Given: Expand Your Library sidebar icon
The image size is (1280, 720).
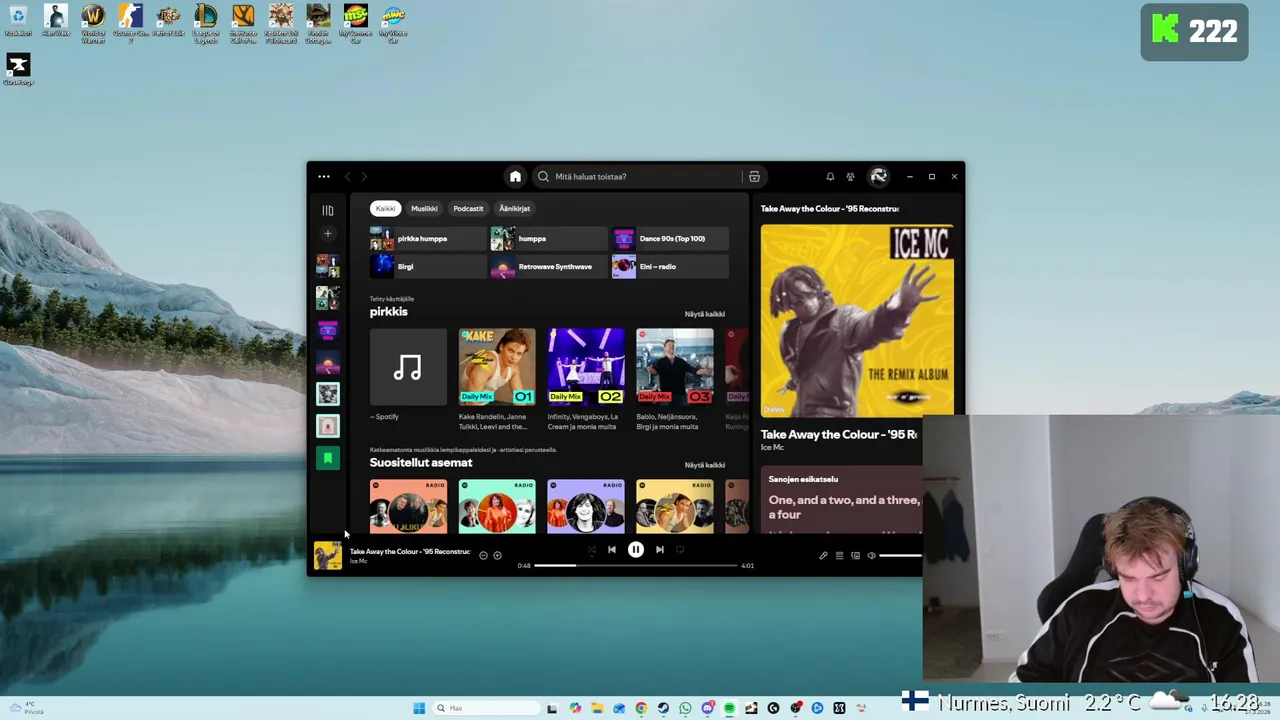Looking at the screenshot, I should 327,210.
